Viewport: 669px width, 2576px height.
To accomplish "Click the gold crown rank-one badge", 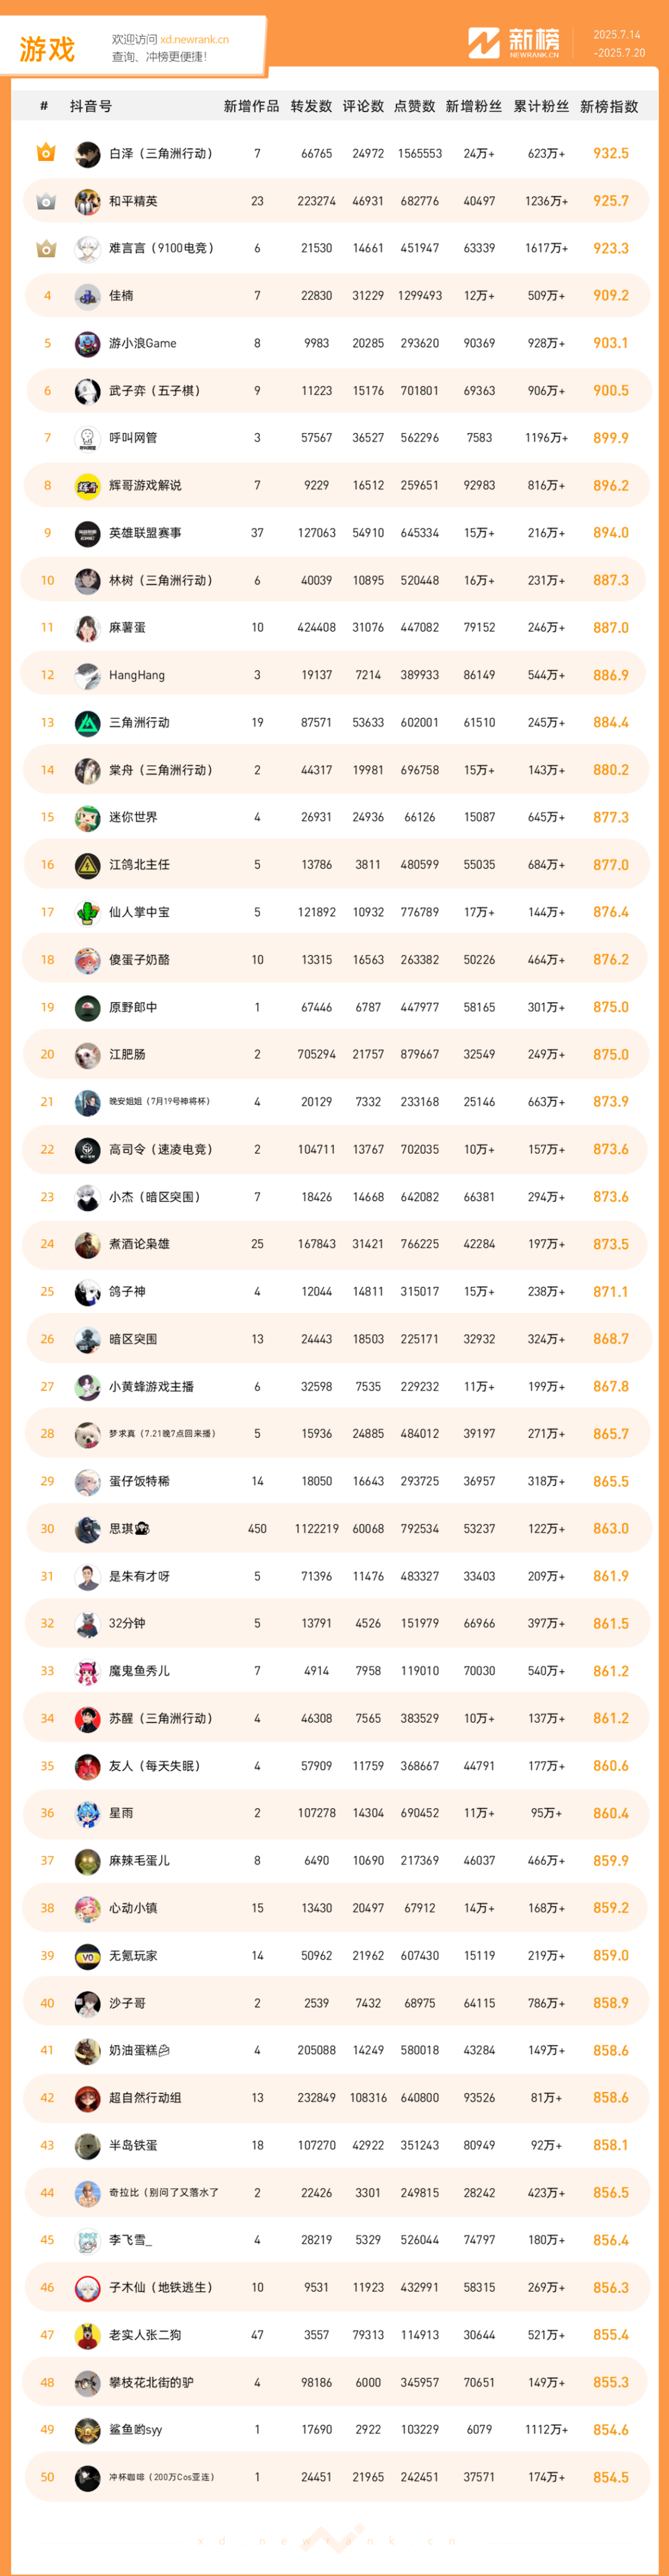I will (x=46, y=153).
